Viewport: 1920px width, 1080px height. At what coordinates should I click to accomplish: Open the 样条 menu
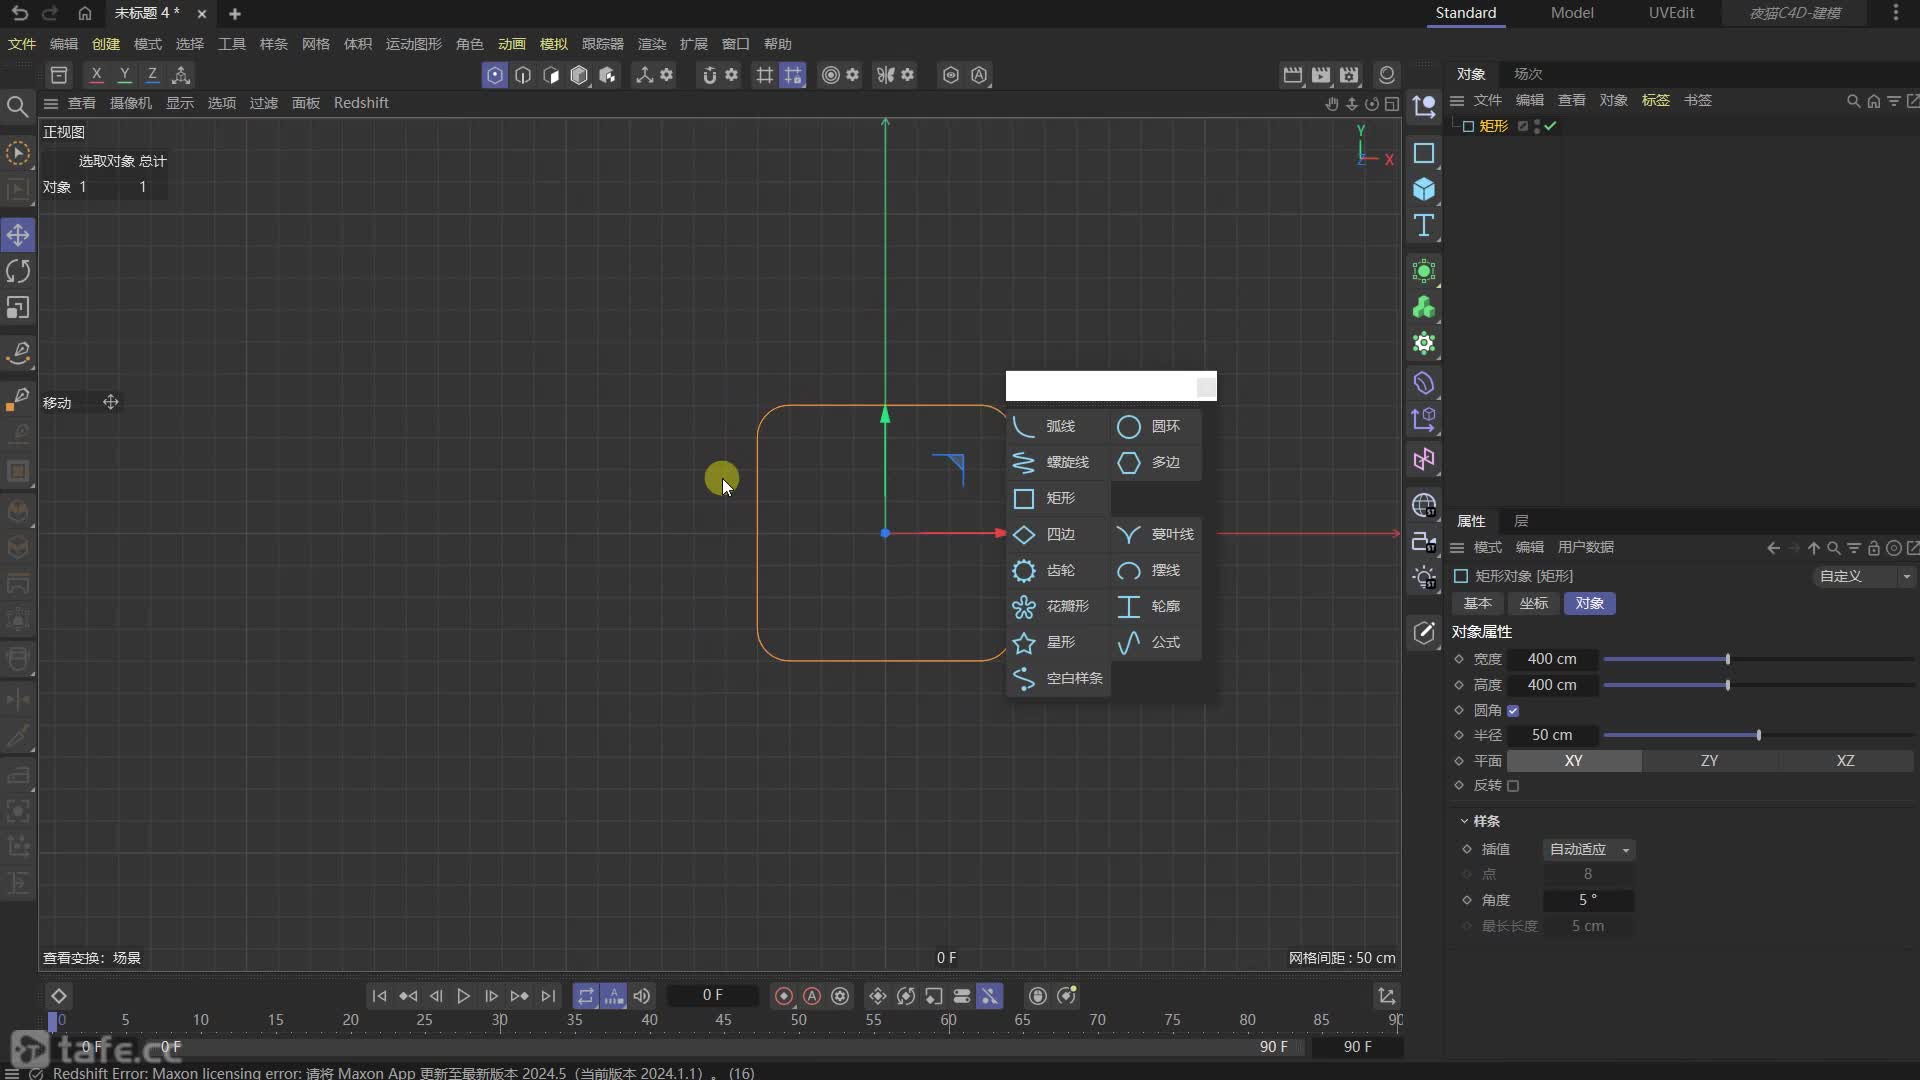(274, 44)
